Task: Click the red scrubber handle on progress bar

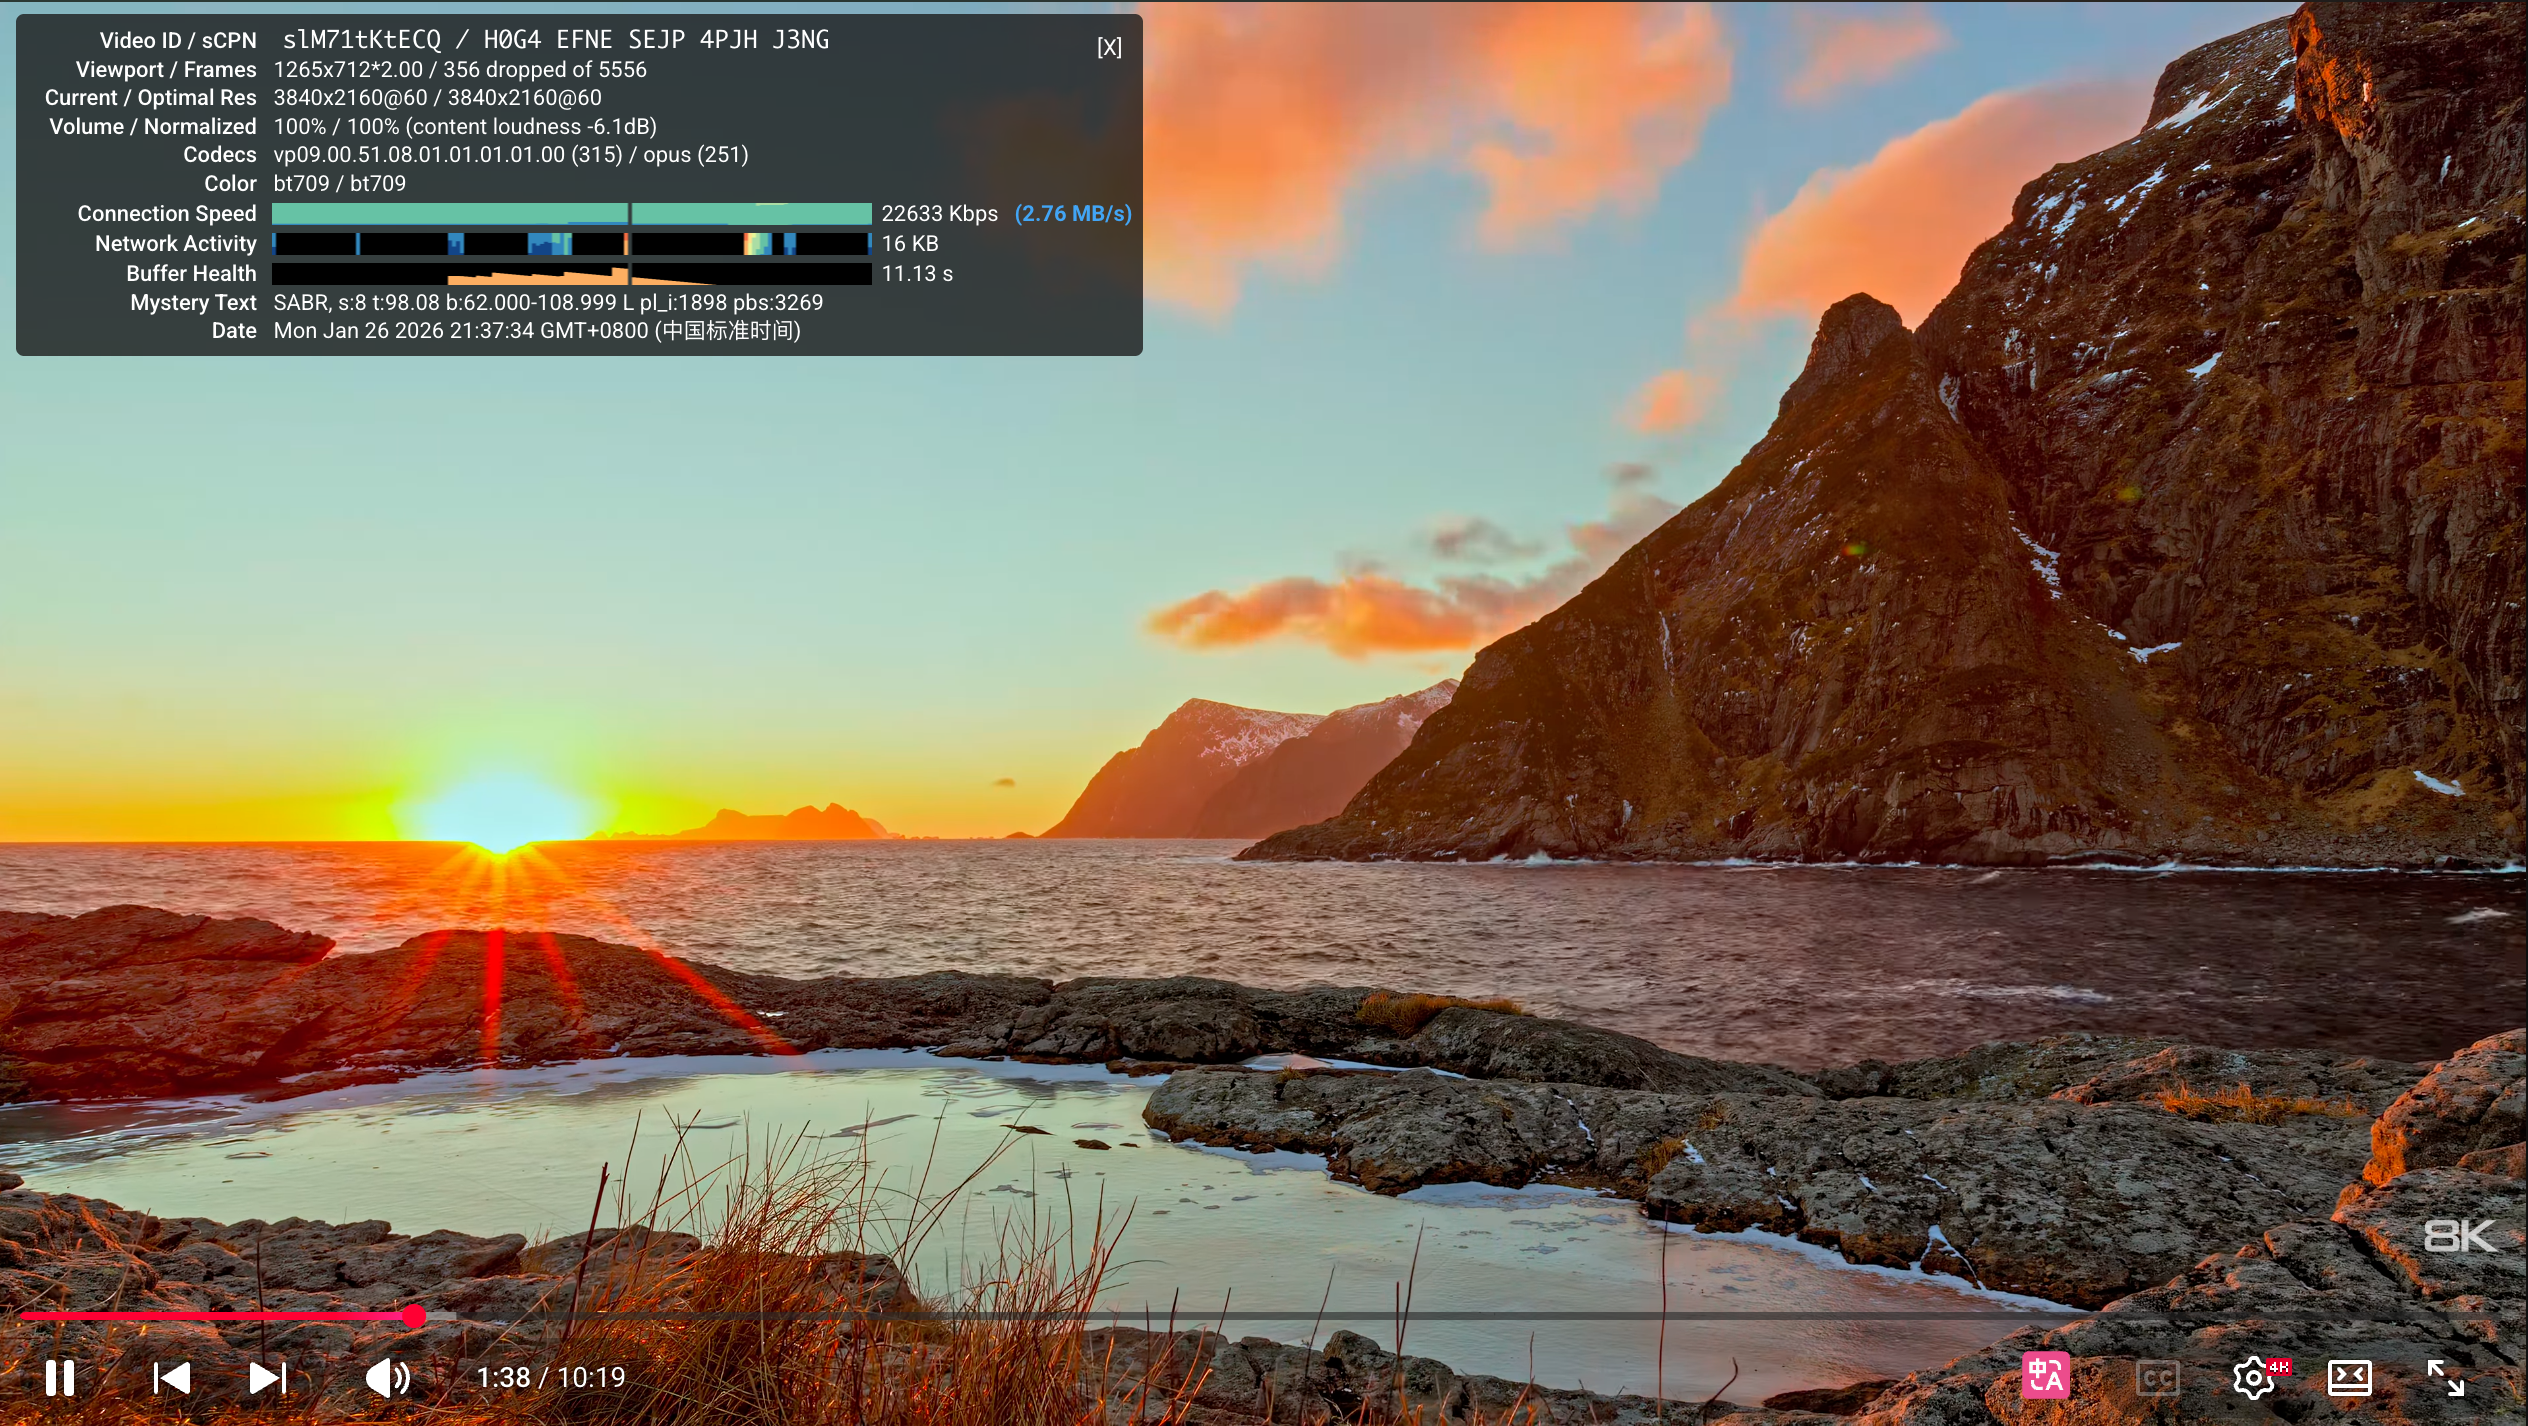Action: click(414, 1316)
